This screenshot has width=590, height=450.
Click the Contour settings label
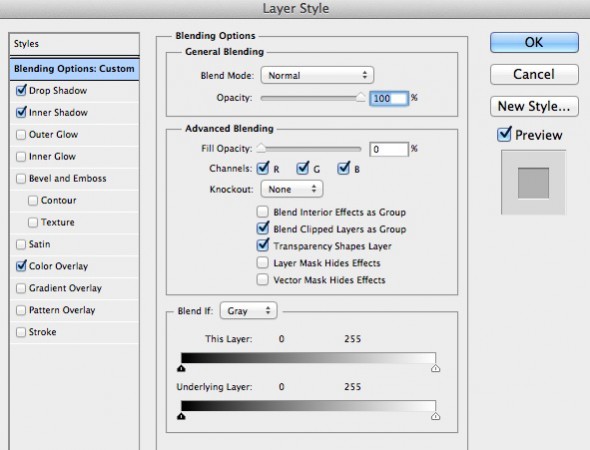pyautogui.click(x=58, y=200)
